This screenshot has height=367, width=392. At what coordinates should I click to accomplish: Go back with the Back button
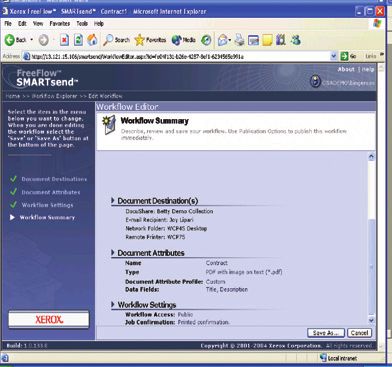coord(15,40)
